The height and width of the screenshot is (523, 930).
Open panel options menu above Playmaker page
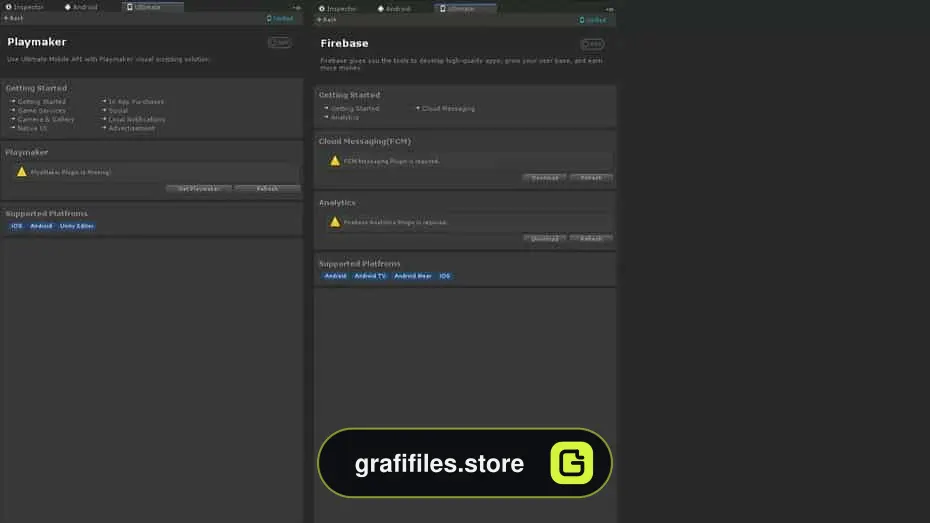[297, 8]
